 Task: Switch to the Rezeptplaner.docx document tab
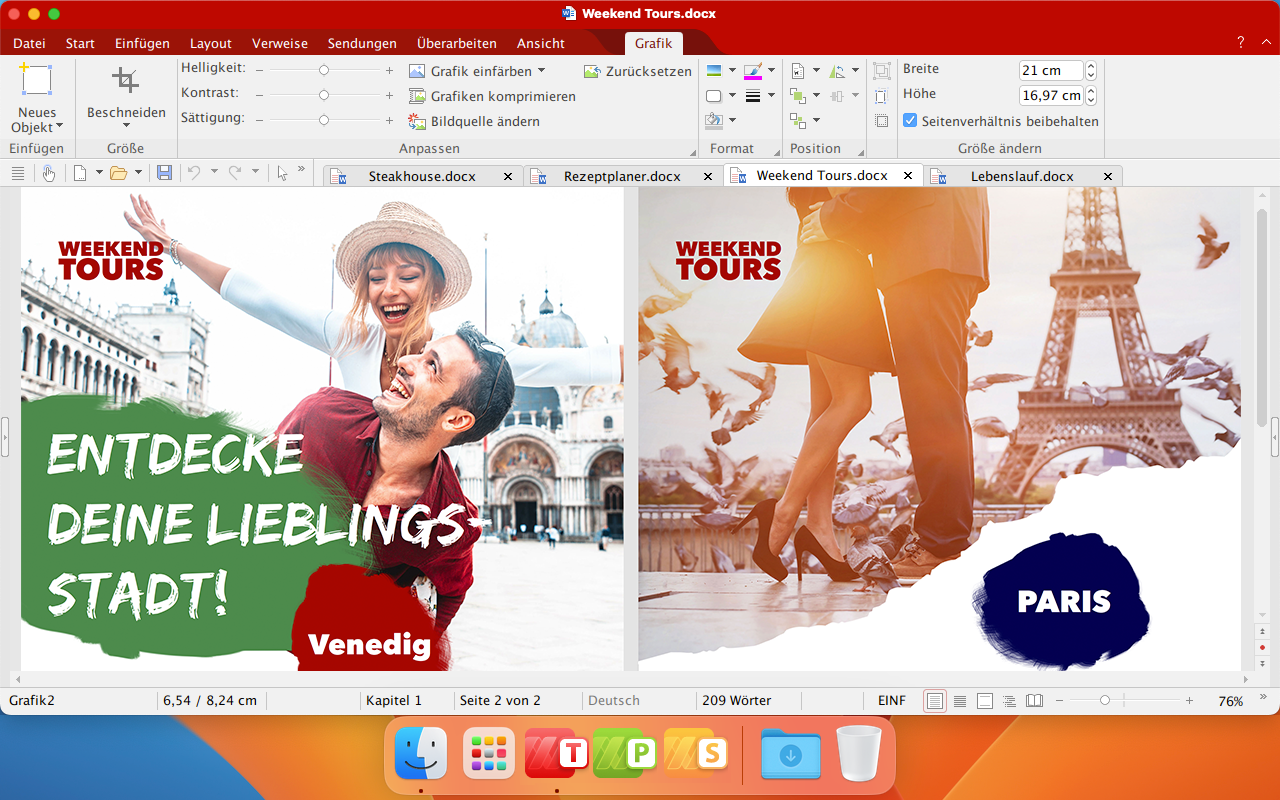[621, 176]
